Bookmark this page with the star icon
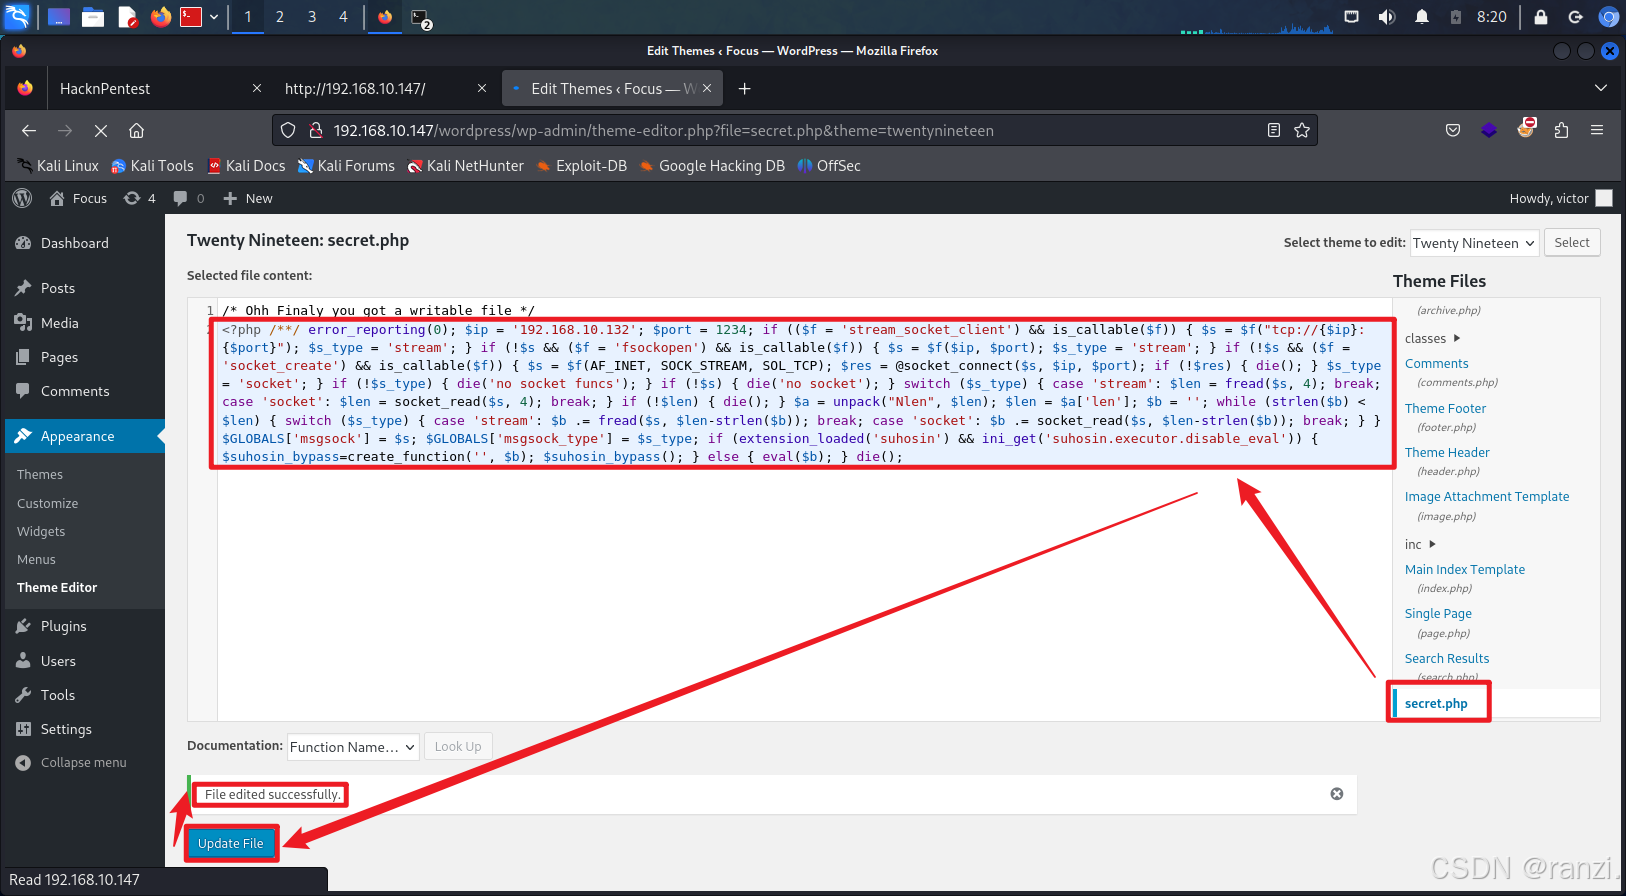1626x896 pixels. (1302, 131)
